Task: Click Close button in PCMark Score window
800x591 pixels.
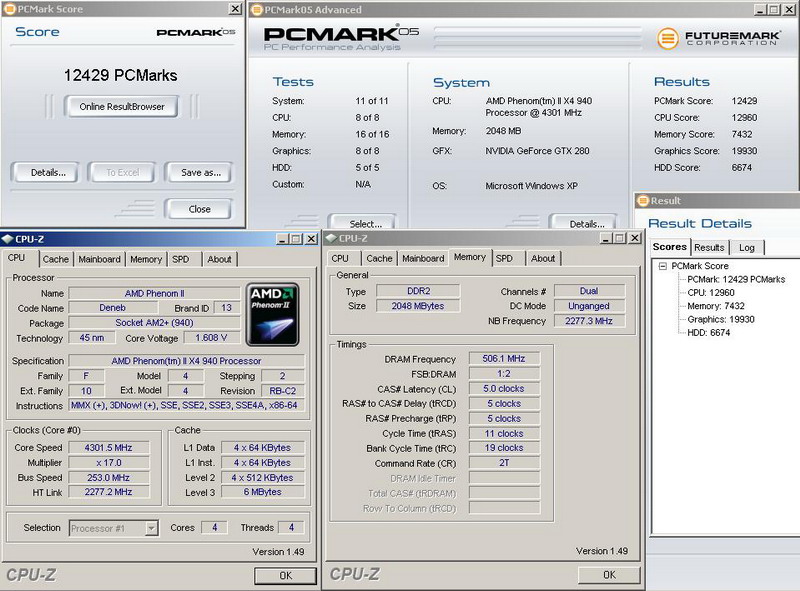Action: tap(199, 209)
